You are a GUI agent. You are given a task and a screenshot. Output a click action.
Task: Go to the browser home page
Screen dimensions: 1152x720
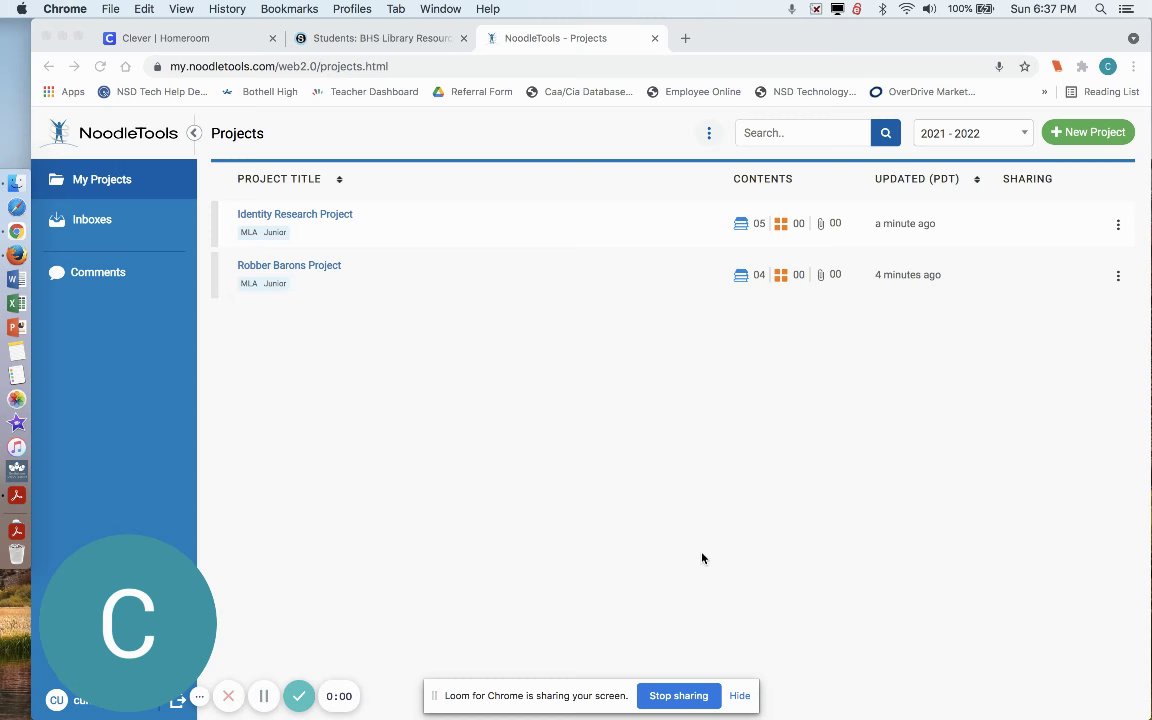click(x=126, y=66)
